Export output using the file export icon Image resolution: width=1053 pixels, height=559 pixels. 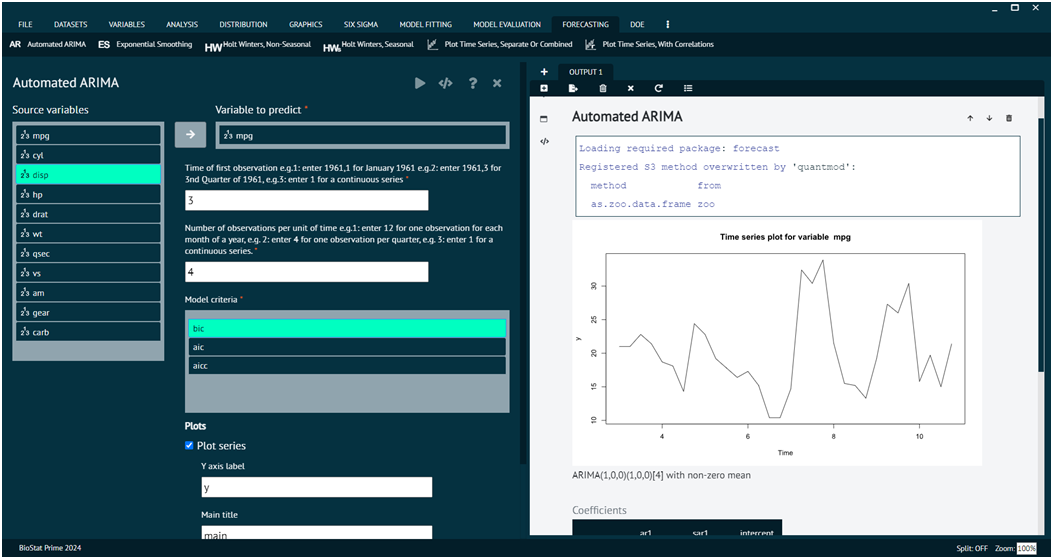(573, 88)
